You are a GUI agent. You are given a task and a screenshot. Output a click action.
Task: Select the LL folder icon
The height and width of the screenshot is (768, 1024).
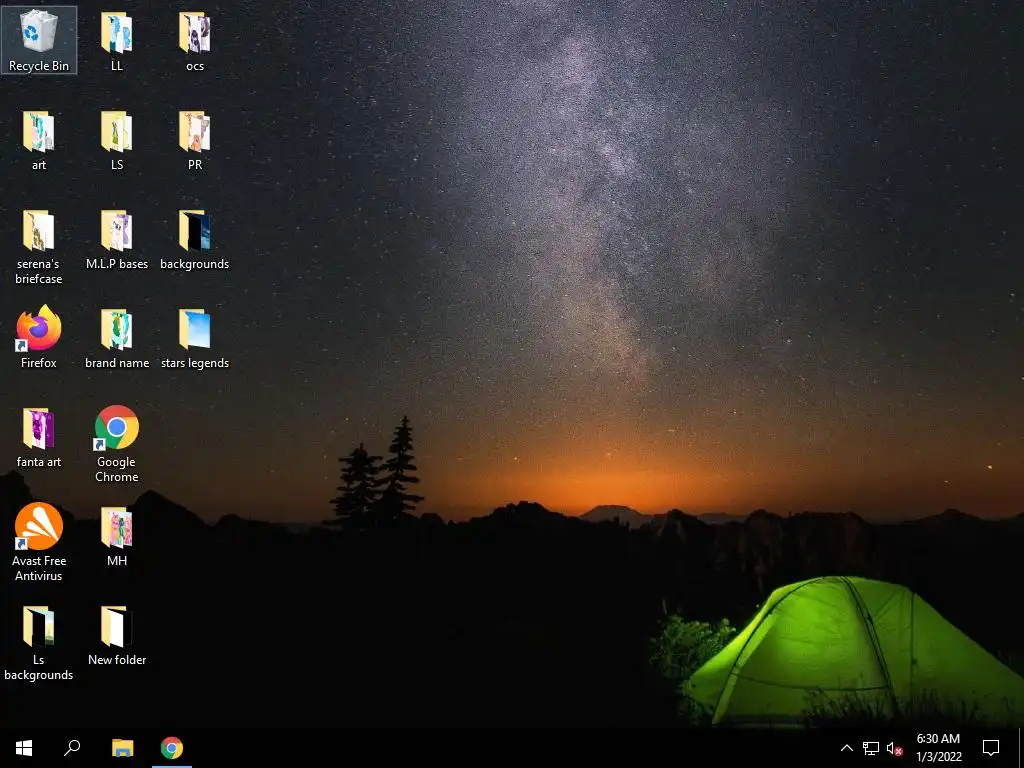pos(116,40)
